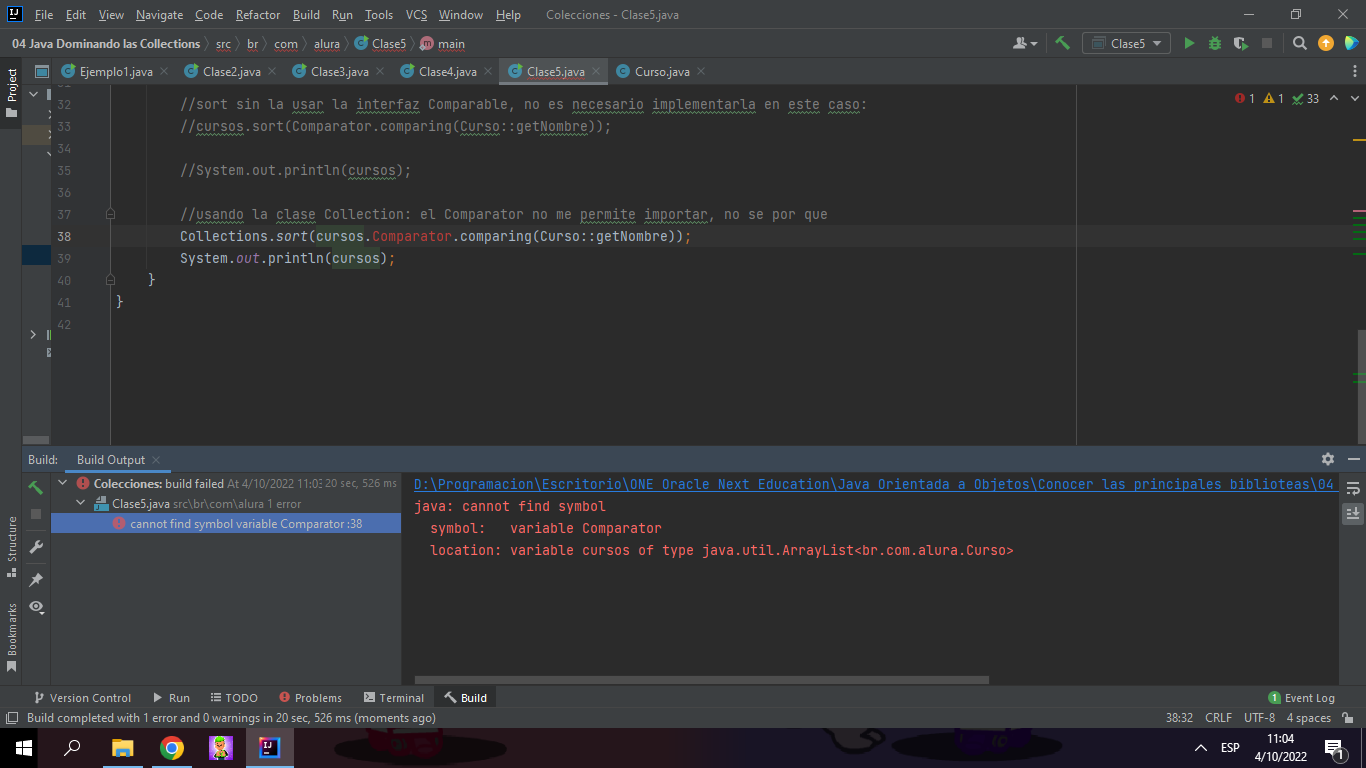Click the yellow warning indicator in editor
Image resolution: width=1366 pixels, height=768 pixels.
(1273, 98)
